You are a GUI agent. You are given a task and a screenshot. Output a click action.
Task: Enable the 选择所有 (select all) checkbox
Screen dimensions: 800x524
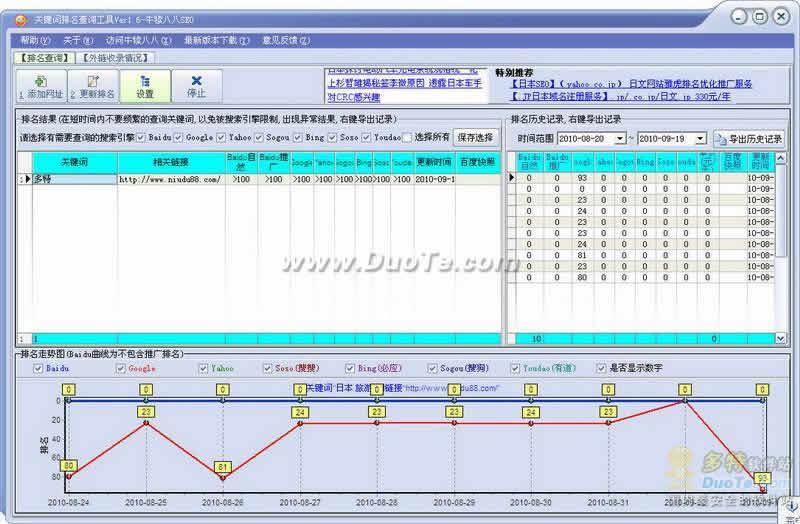[407, 137]
